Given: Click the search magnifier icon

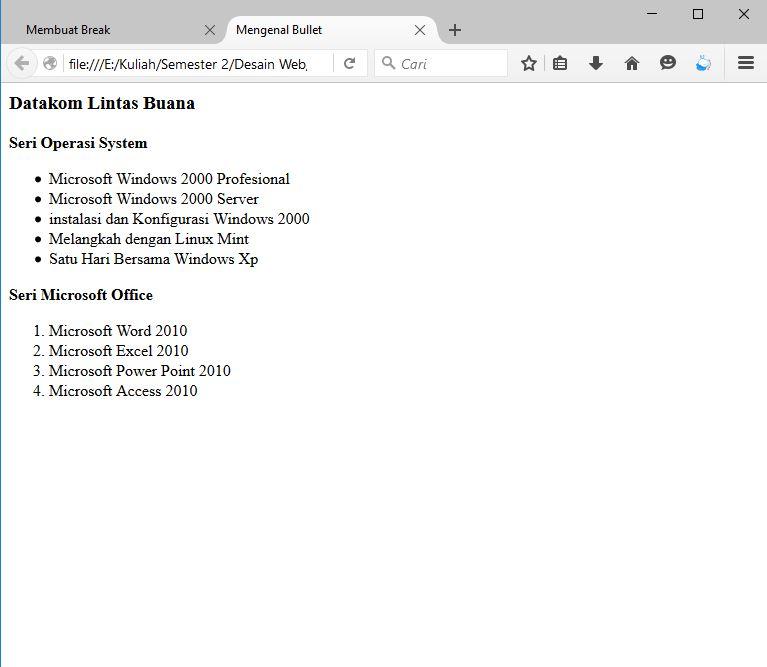Looking at the screenshot, I should tap(388, 63).
